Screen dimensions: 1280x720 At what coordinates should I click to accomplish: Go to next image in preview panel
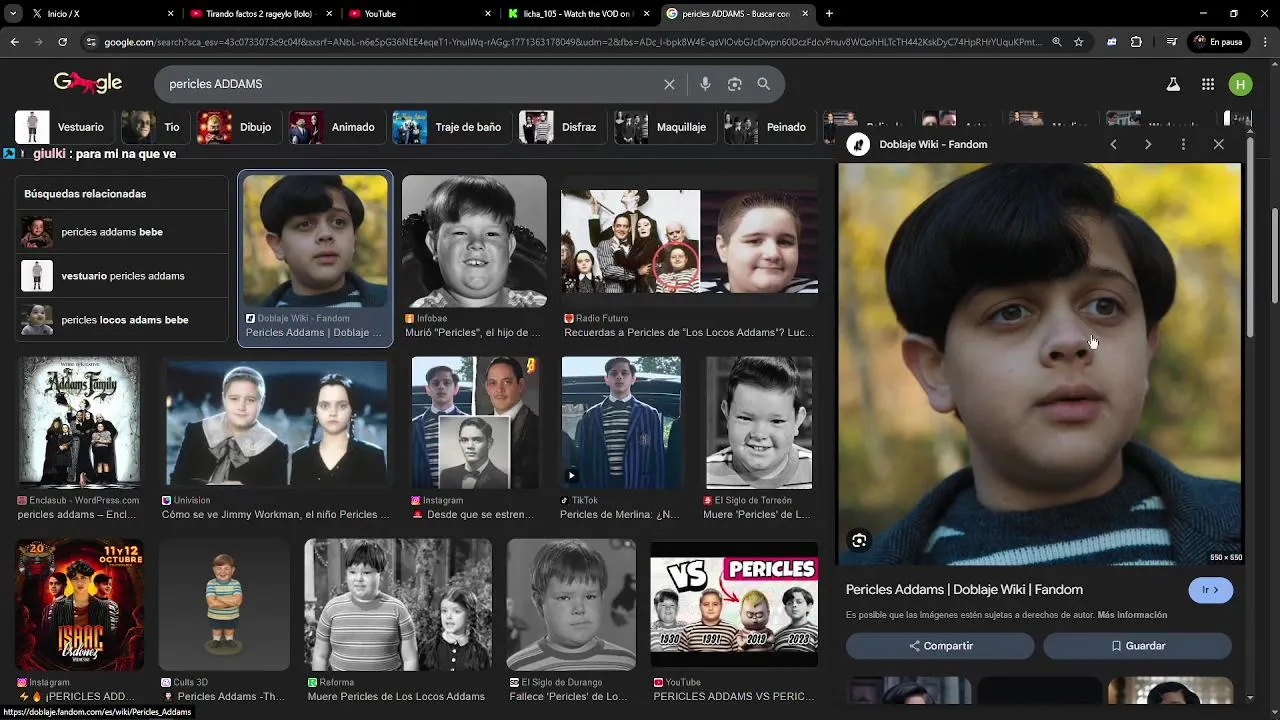(x=1148, y=144)
